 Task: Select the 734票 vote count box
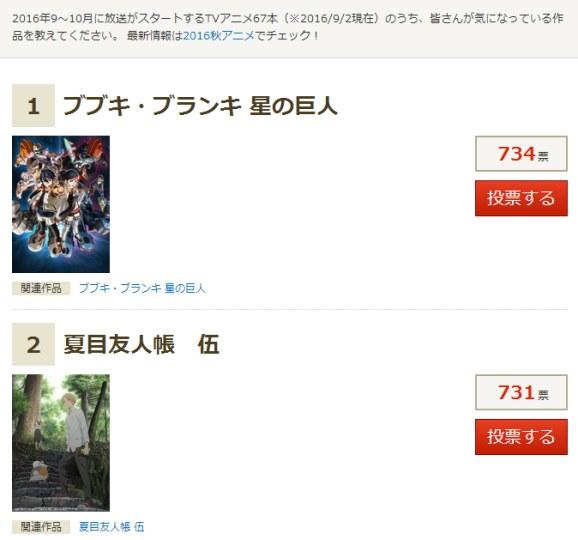521,154
